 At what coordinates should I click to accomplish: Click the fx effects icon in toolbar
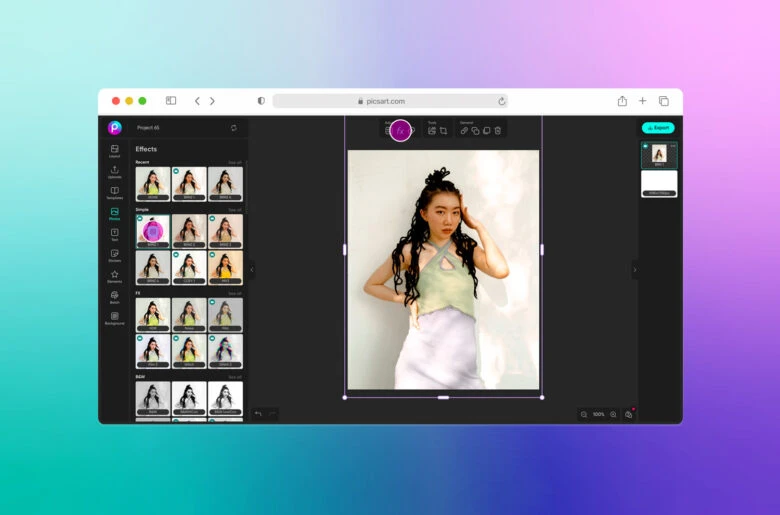point(400,130)
